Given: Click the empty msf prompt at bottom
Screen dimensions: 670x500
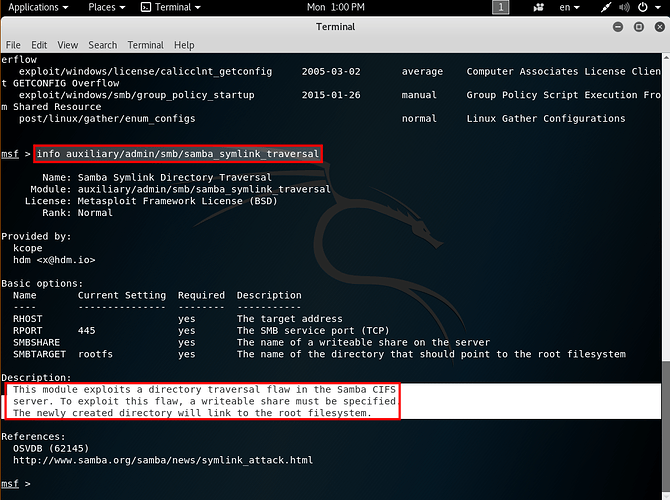Looking at the screenshot, I should [x=30, y=484].
